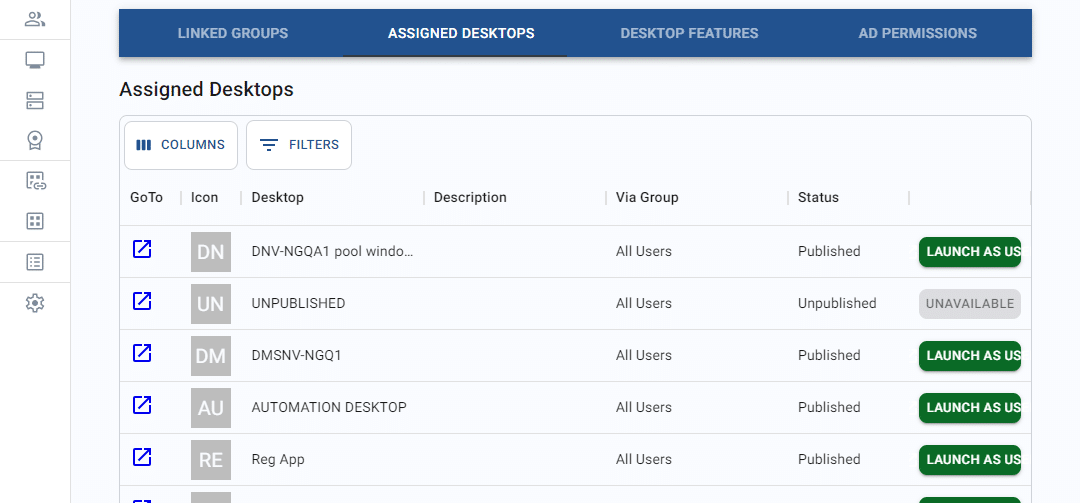Open the grid apps icon in sidebar
Screen dimensions: 1080x503
(34, 221)
